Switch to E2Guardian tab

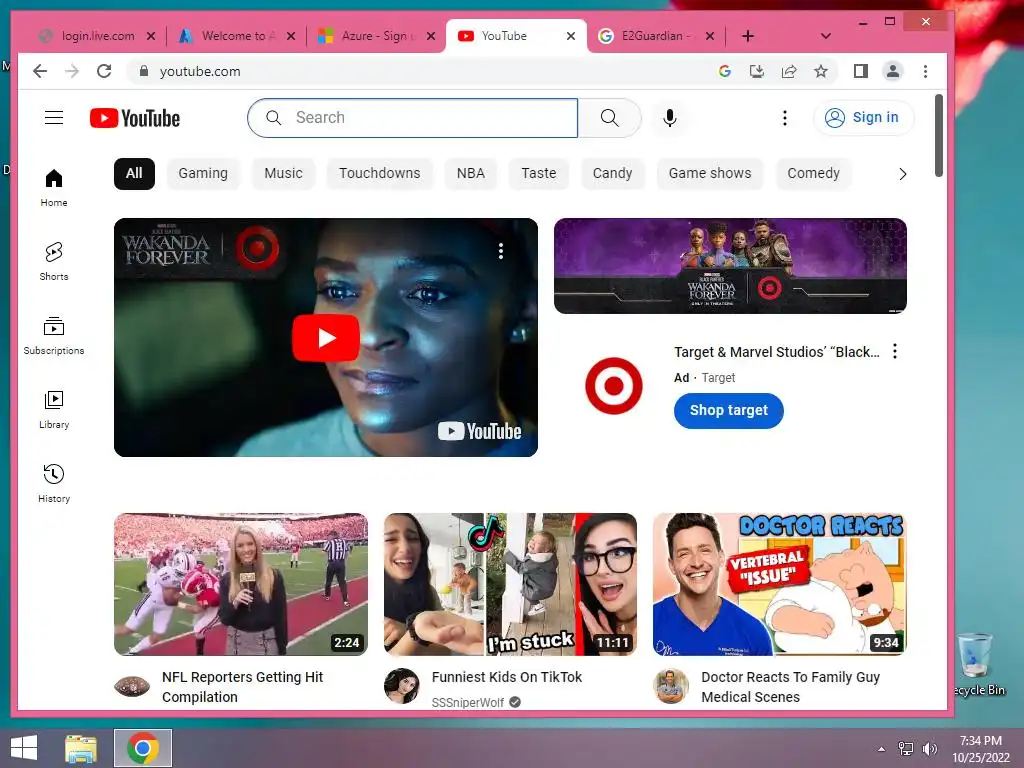click(x=656, y=36)
